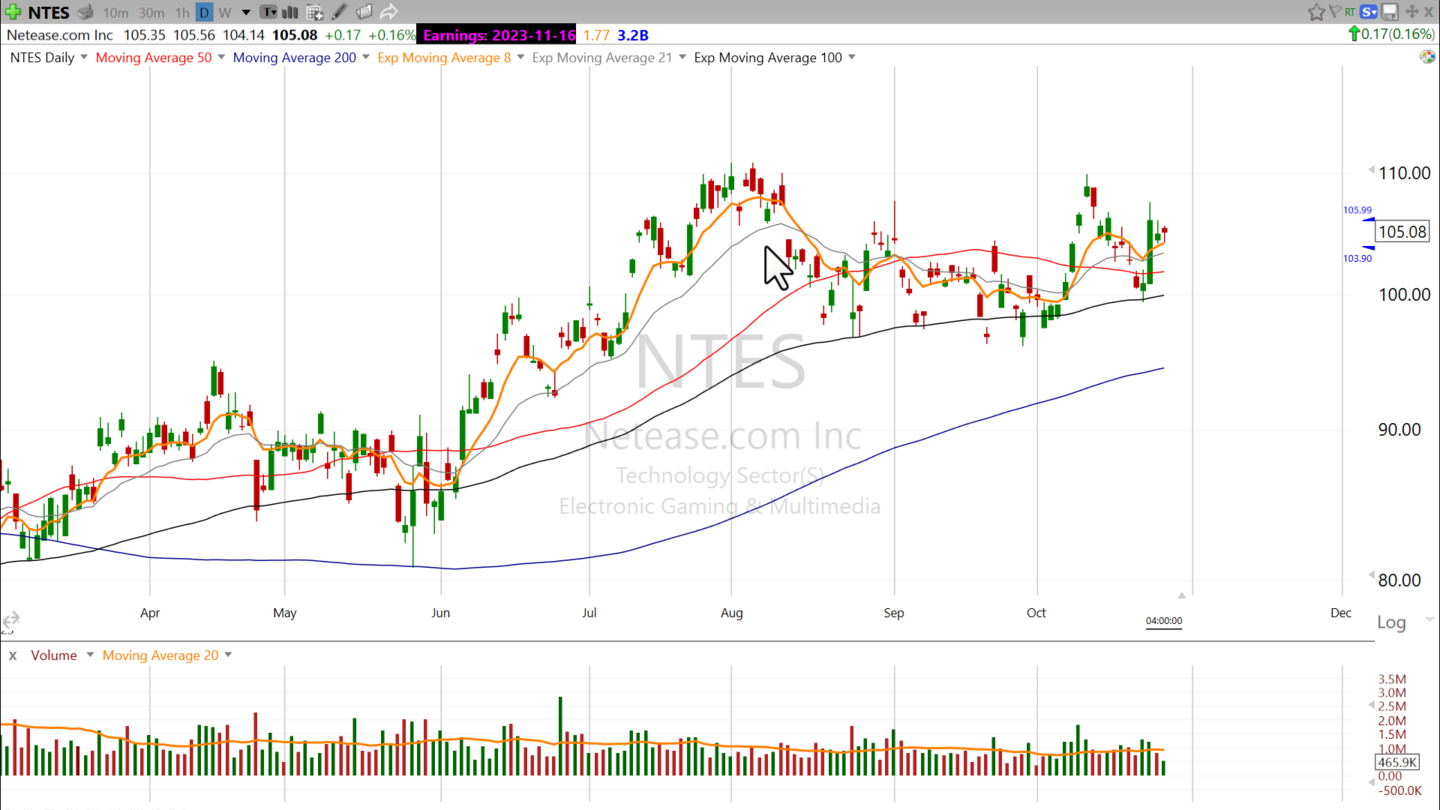This screenshot has height=810, width=1440.
Task: Click the 110.00 price axis label
Action: pyautogui.click(x=1404, y=173)
